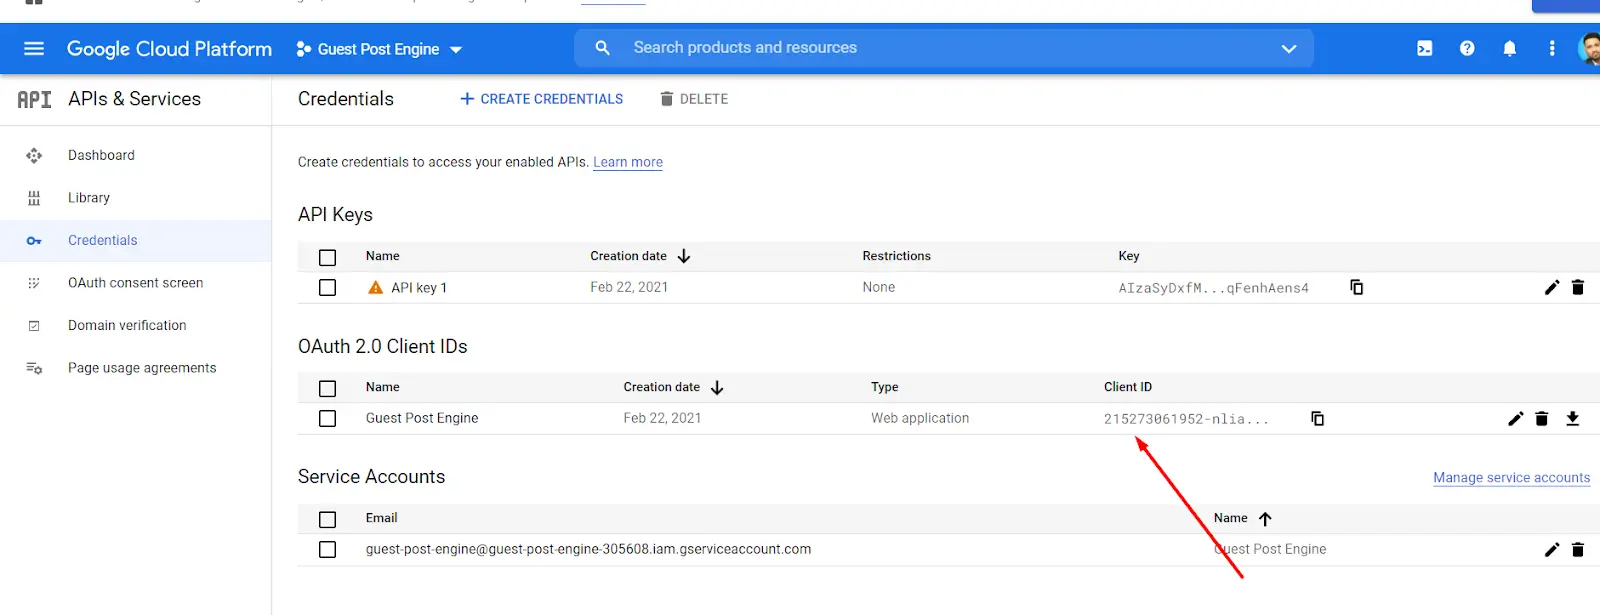The image size is (1600, 615).
Task: Open API key 1 link
Action: (x=419, y=288)
